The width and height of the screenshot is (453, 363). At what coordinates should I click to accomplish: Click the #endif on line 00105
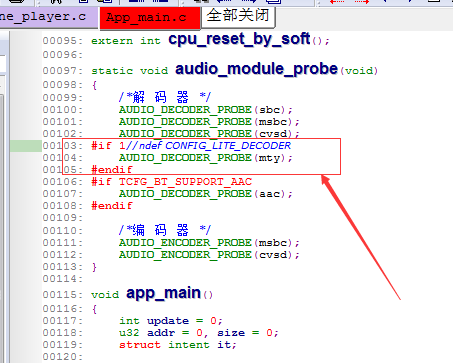112,170
